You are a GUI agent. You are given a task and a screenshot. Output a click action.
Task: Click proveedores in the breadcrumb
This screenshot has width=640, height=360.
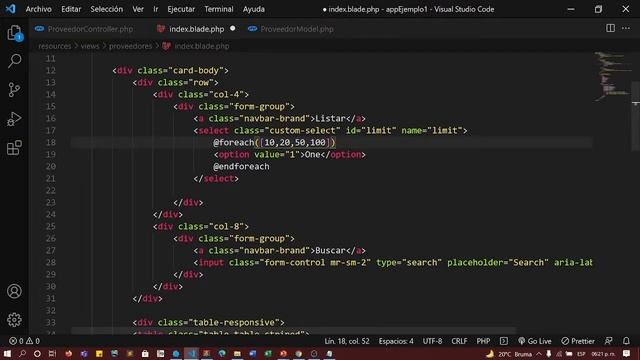130,46
